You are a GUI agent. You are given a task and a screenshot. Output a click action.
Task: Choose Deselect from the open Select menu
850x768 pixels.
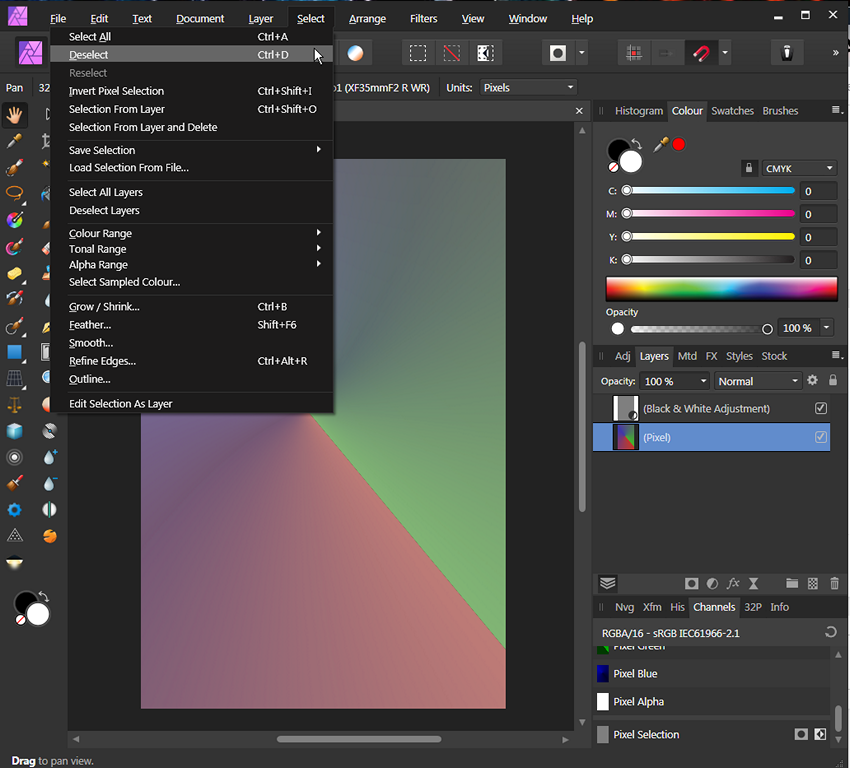(88, 54)
